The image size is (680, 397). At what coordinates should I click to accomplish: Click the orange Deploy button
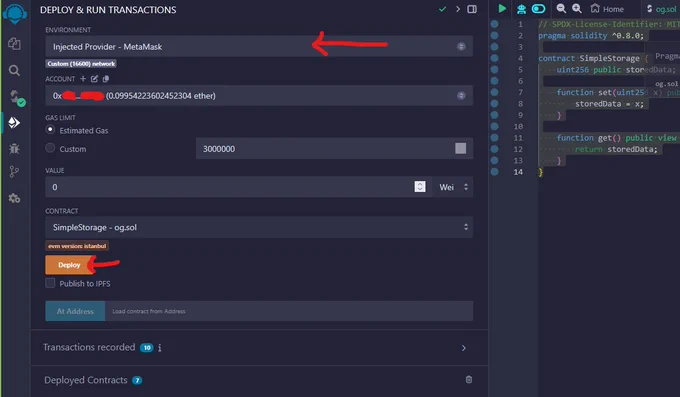[69, 265]
